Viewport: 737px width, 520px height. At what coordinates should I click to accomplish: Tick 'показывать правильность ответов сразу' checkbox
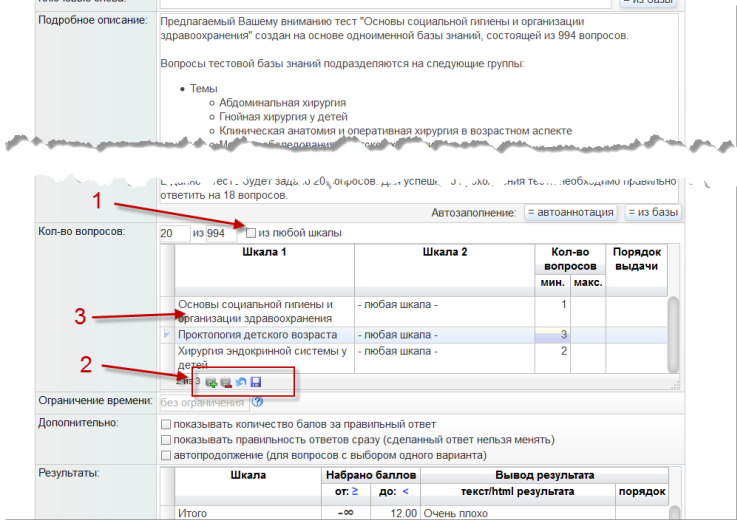coord(165,440)
